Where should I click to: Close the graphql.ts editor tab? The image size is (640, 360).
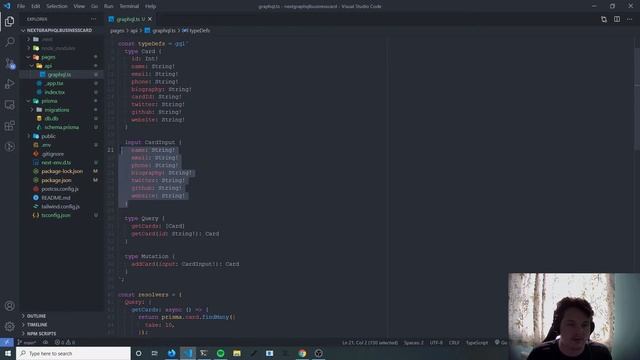150,19
